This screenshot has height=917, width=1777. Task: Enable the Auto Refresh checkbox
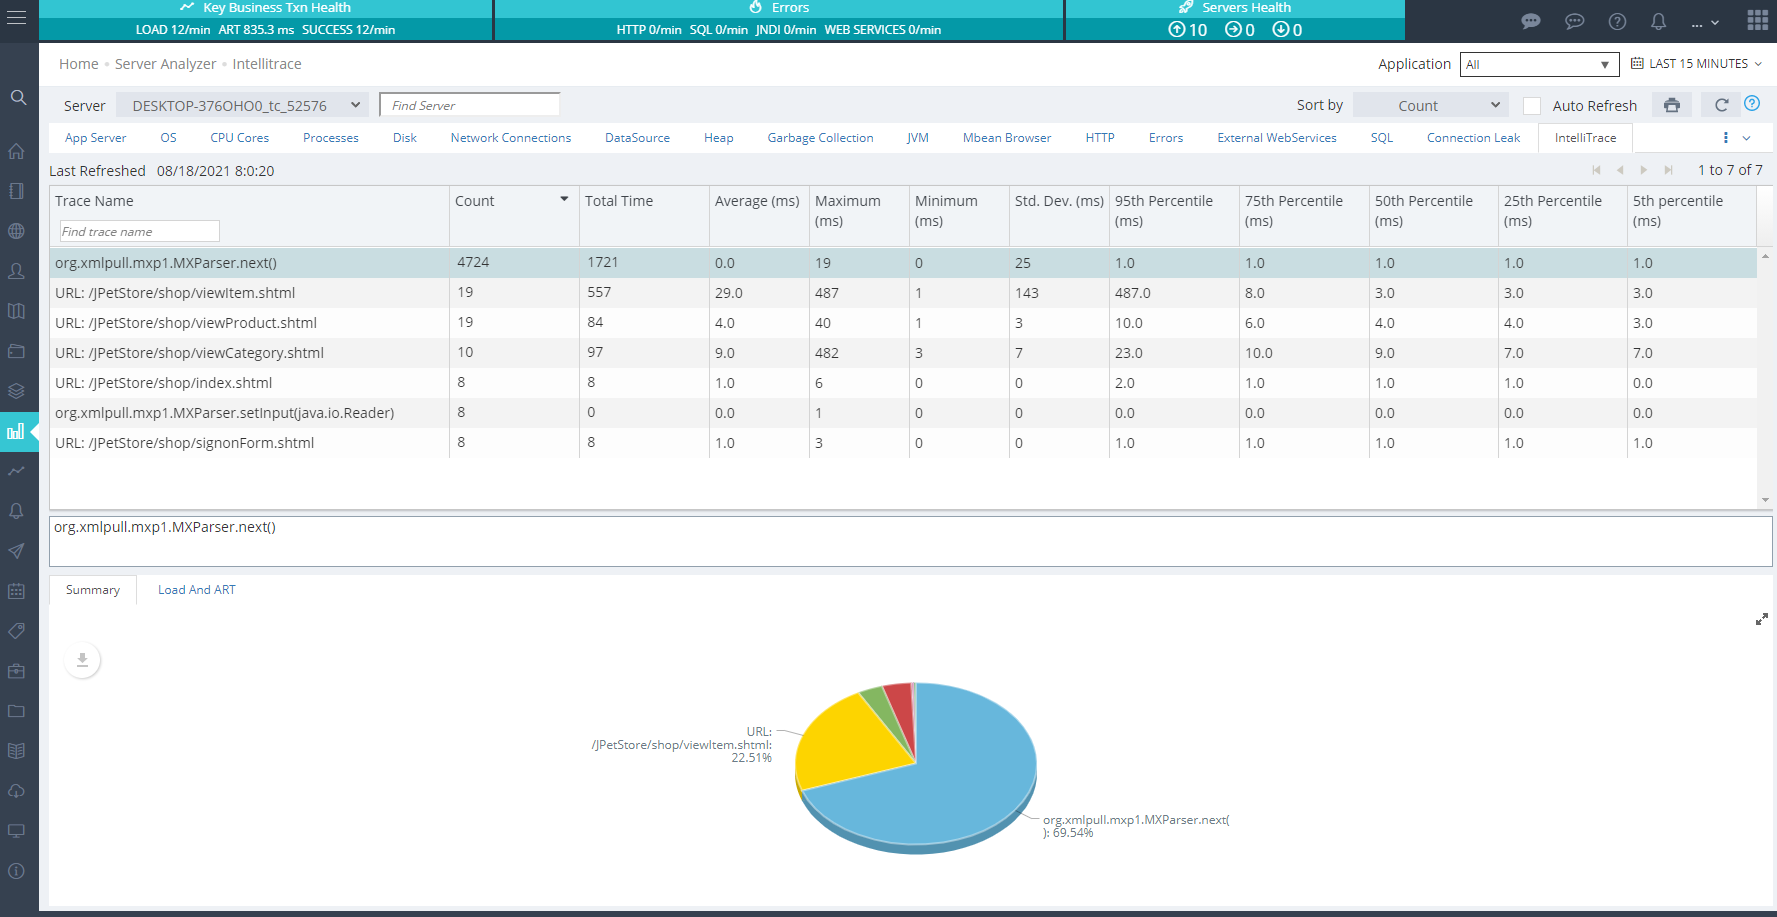pos(1531,106)
